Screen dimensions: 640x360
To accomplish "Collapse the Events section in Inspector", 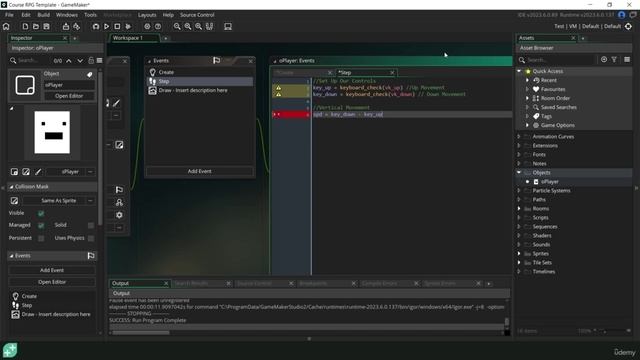I will coord(11,256).
